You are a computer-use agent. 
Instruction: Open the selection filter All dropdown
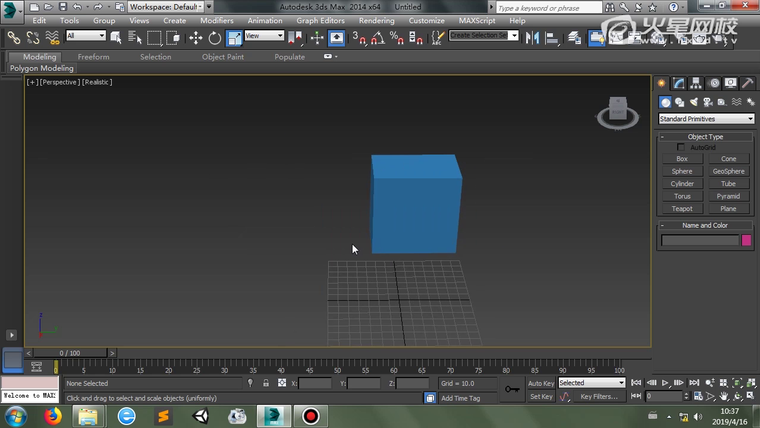tap(86, 36)
